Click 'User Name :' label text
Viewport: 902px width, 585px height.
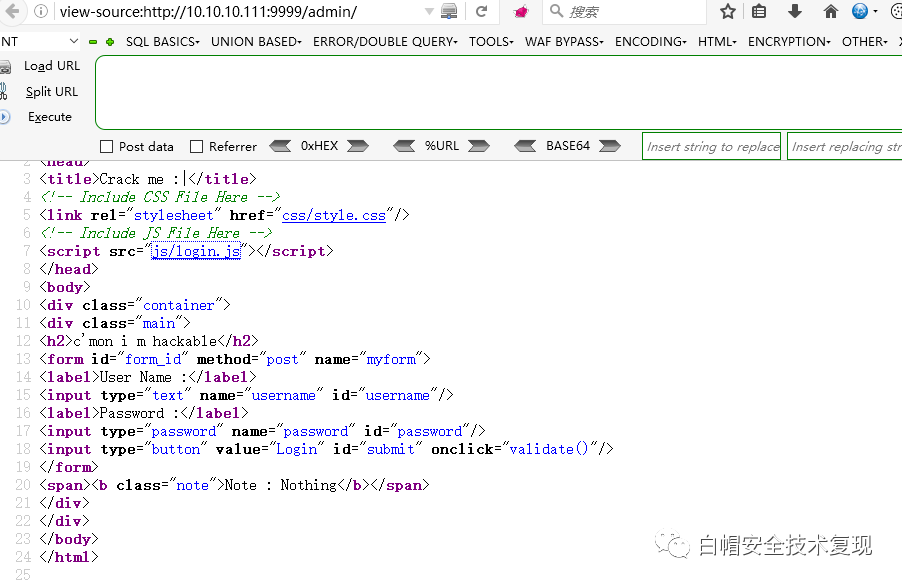[x=143, y=377]
